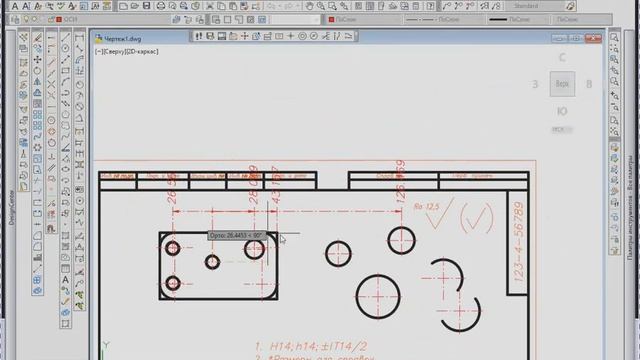
Task: Open the plot style dropdown
Action: point(582,19)
